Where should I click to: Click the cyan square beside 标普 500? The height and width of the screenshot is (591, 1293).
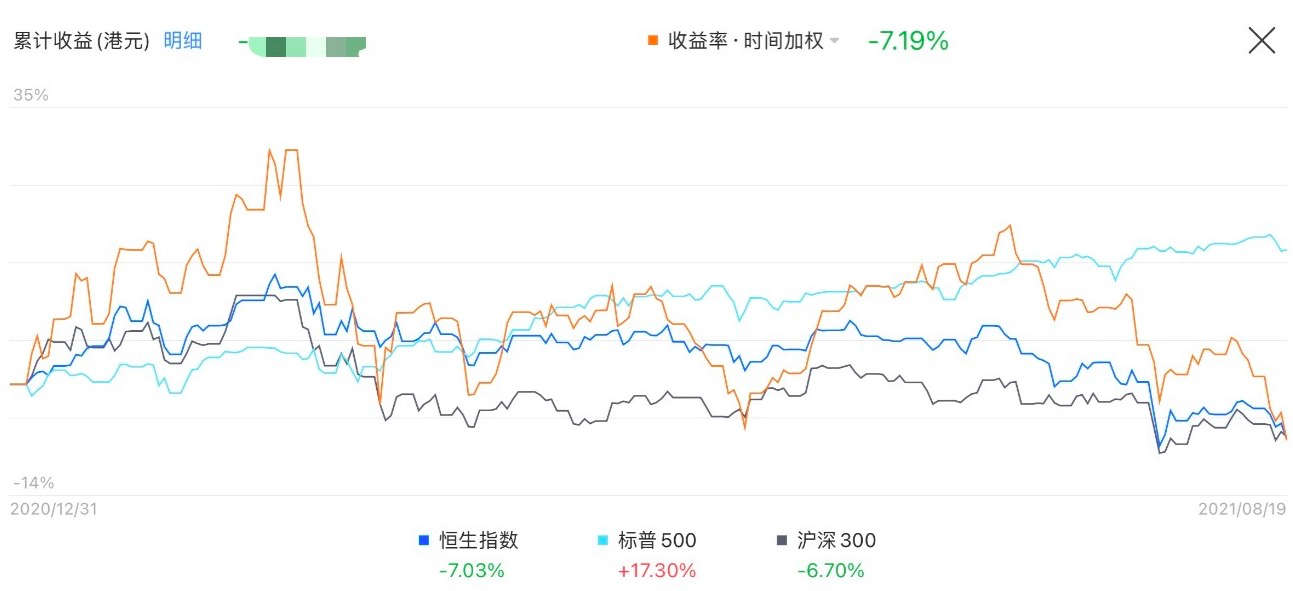click(602, 541)
